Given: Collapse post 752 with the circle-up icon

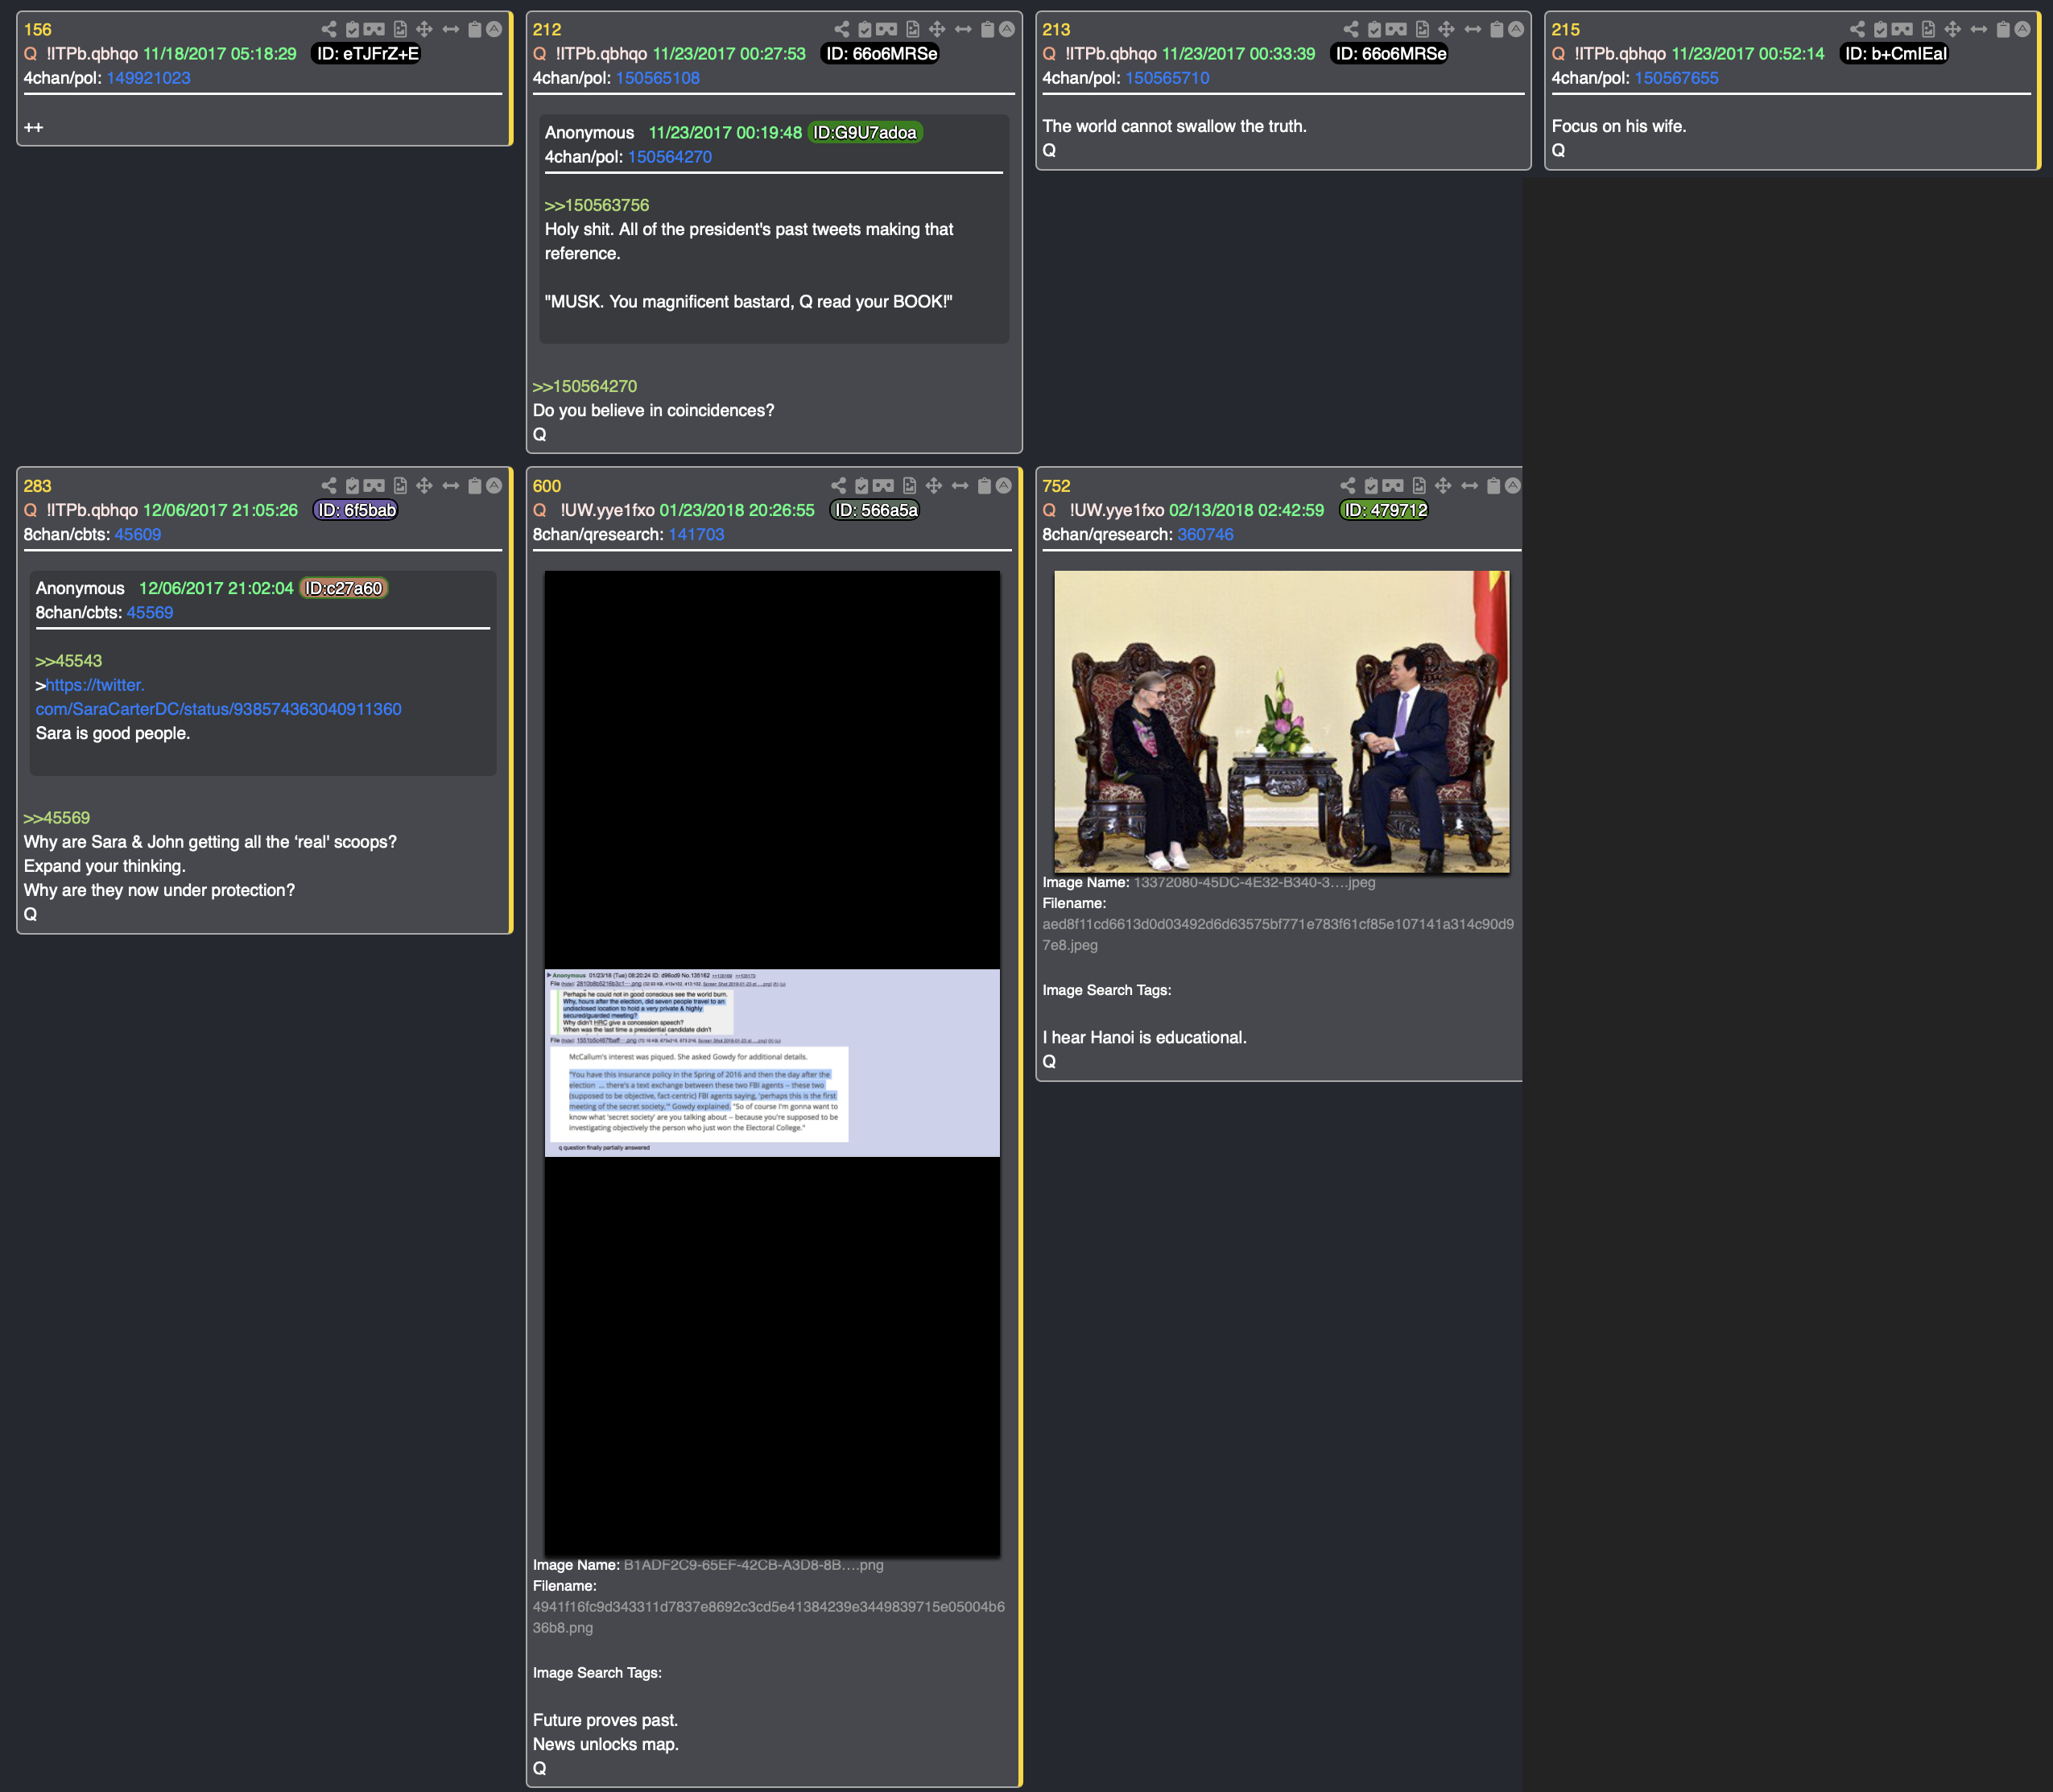Looking at the screenshot, I should click(x=1513, y=485).
